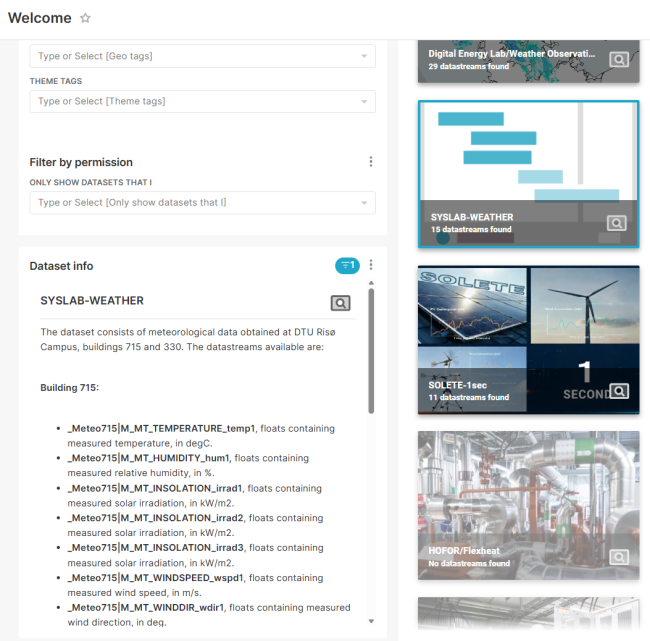Expand the Geo tags dropdown arrow
The width and height of the screenshot is (650, 641).
point(364,56)
